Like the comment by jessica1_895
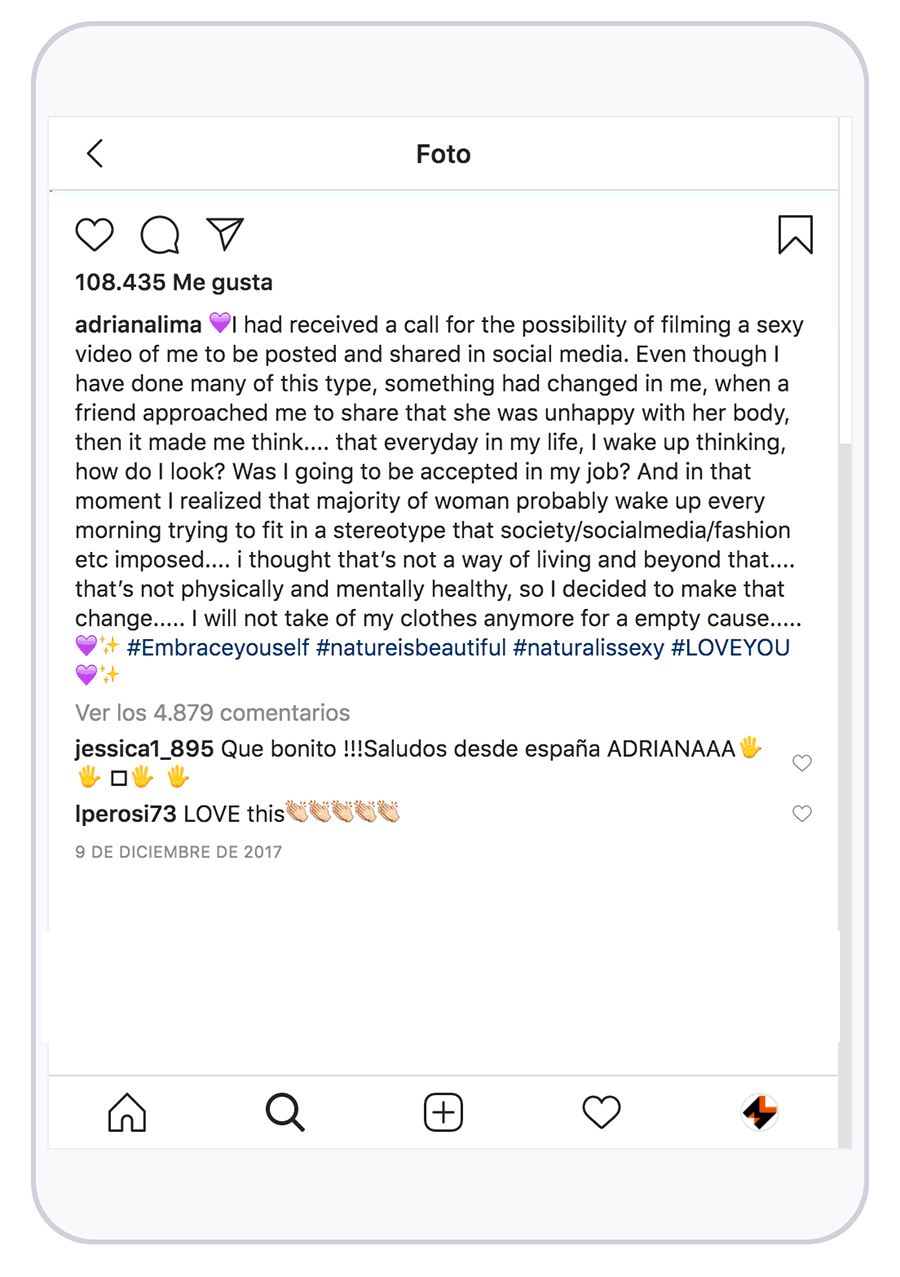The height and width of the screenshot is (1277, 900). tap(801, 763)
